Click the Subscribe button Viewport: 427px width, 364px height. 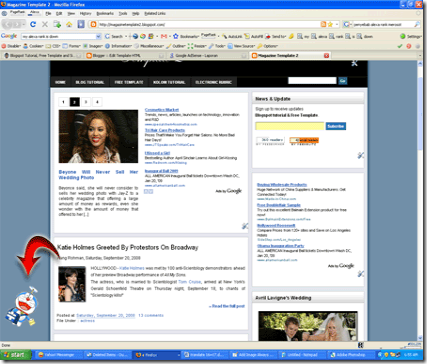click(335, 126)
